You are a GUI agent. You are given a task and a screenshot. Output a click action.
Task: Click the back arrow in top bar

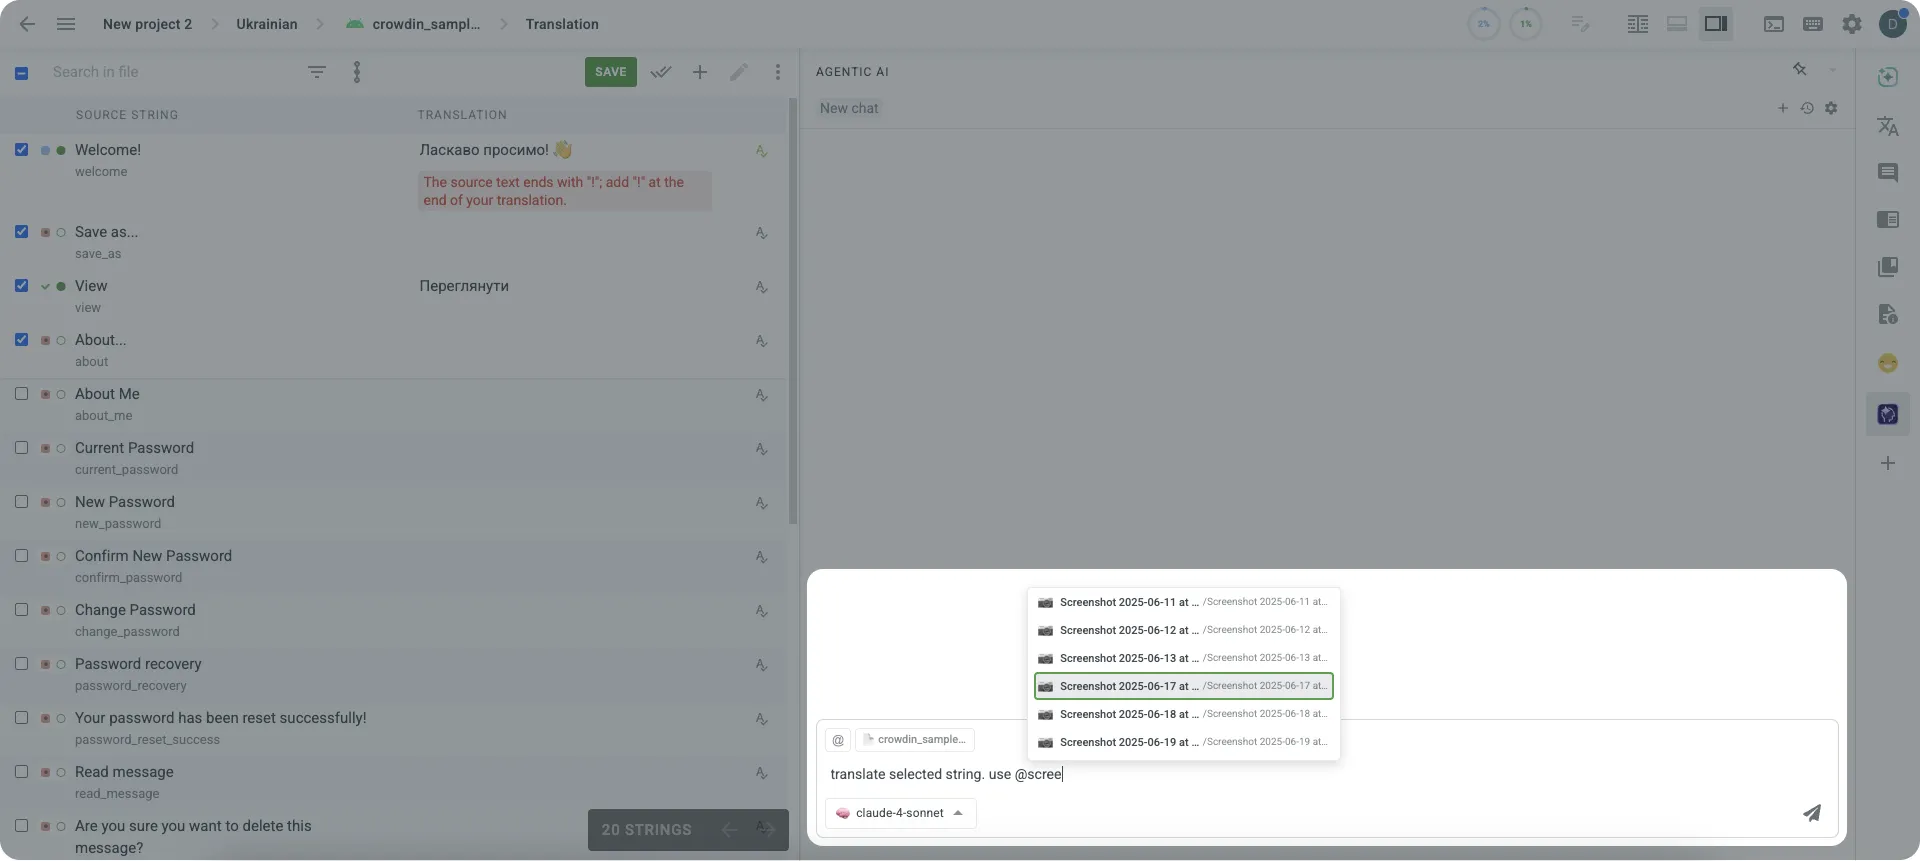point(27,24)
